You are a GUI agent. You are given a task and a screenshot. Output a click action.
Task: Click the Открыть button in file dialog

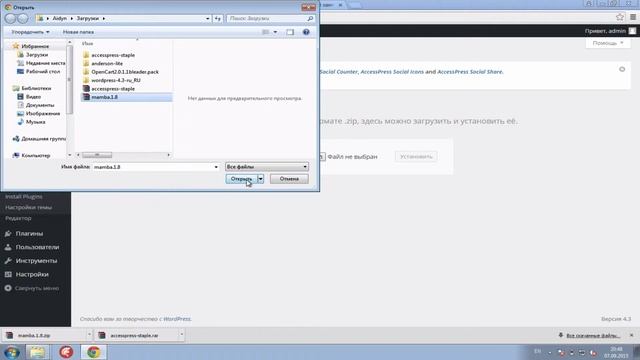coord(241,179)
